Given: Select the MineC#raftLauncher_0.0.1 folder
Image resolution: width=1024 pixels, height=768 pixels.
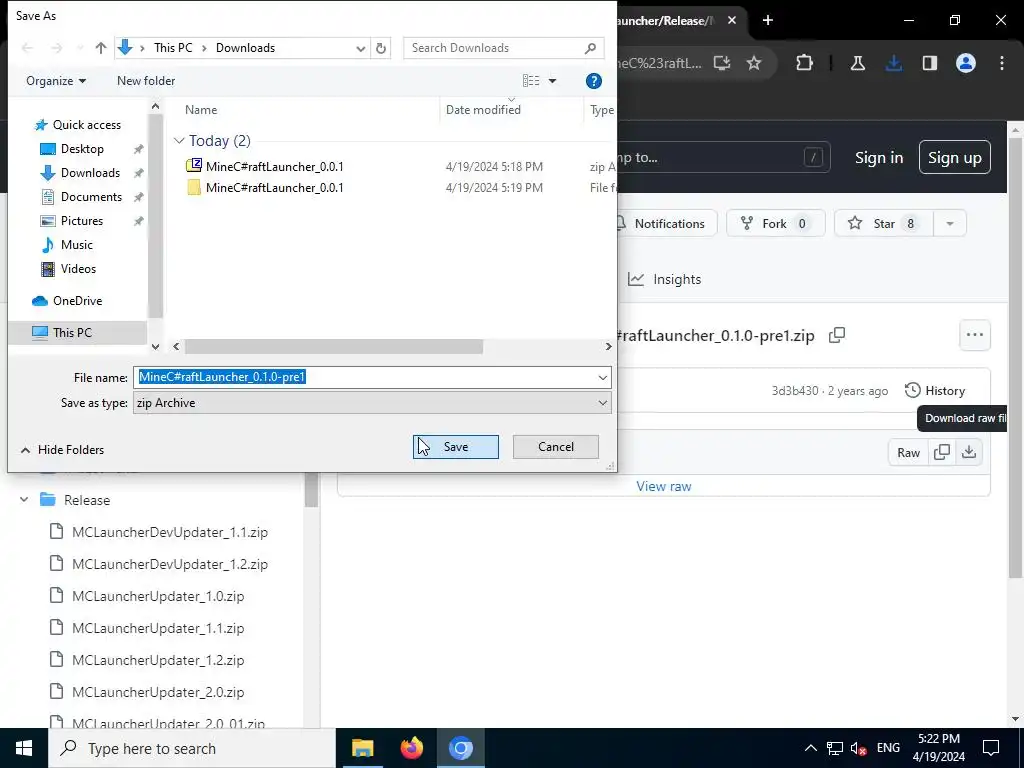Looking at the screenshot, I should (274, 187).
